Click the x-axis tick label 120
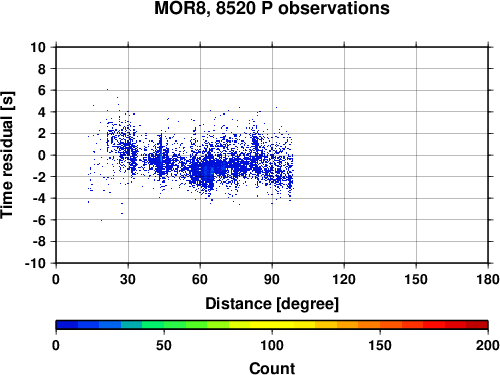 pos(344,279)
